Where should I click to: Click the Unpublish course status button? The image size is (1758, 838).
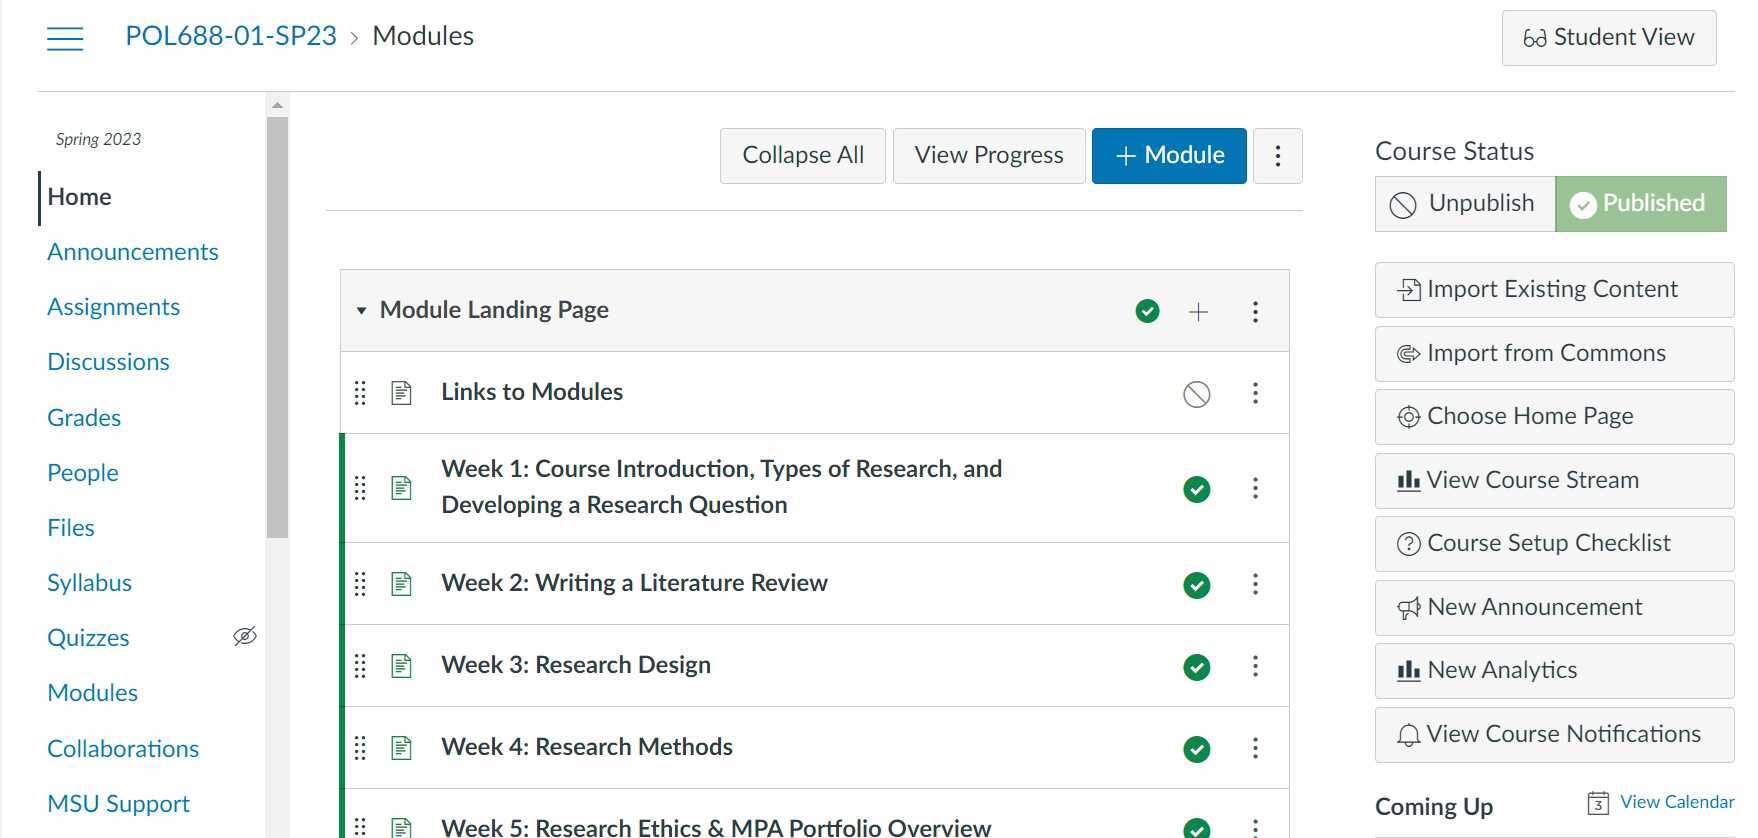pos(1464,204)
